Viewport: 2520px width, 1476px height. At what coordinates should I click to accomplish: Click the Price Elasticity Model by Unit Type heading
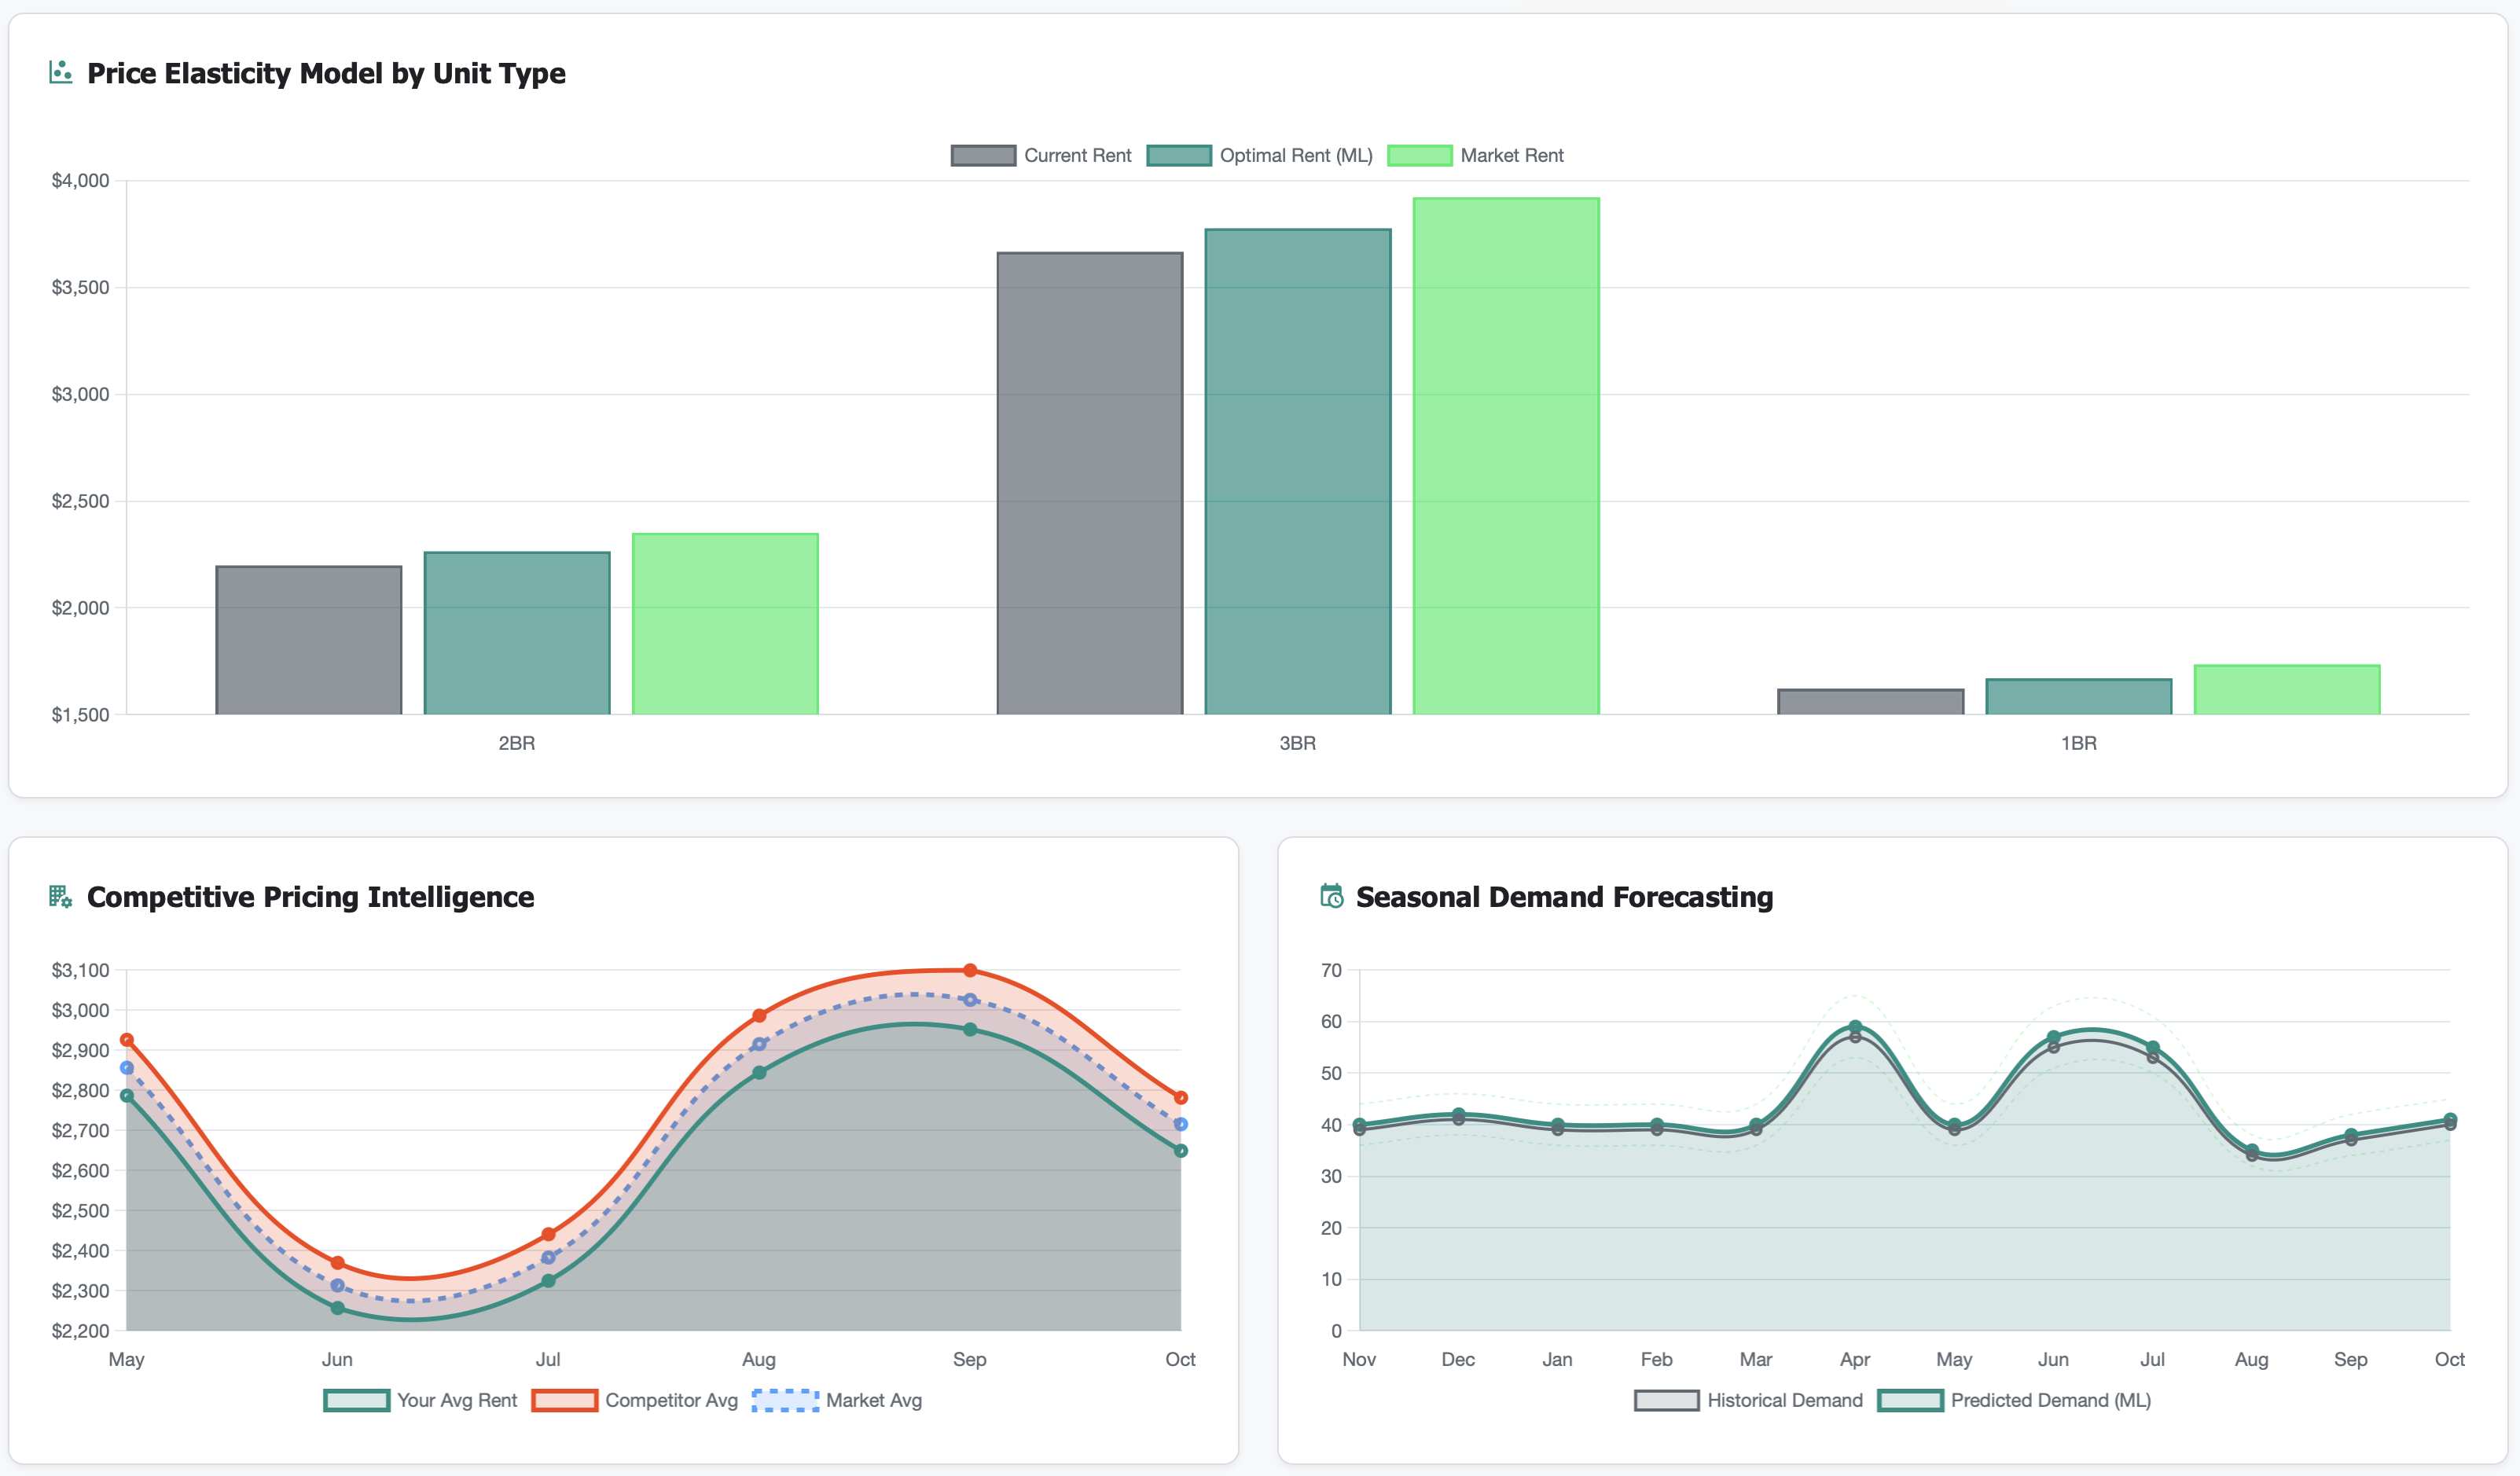(326, 73)
